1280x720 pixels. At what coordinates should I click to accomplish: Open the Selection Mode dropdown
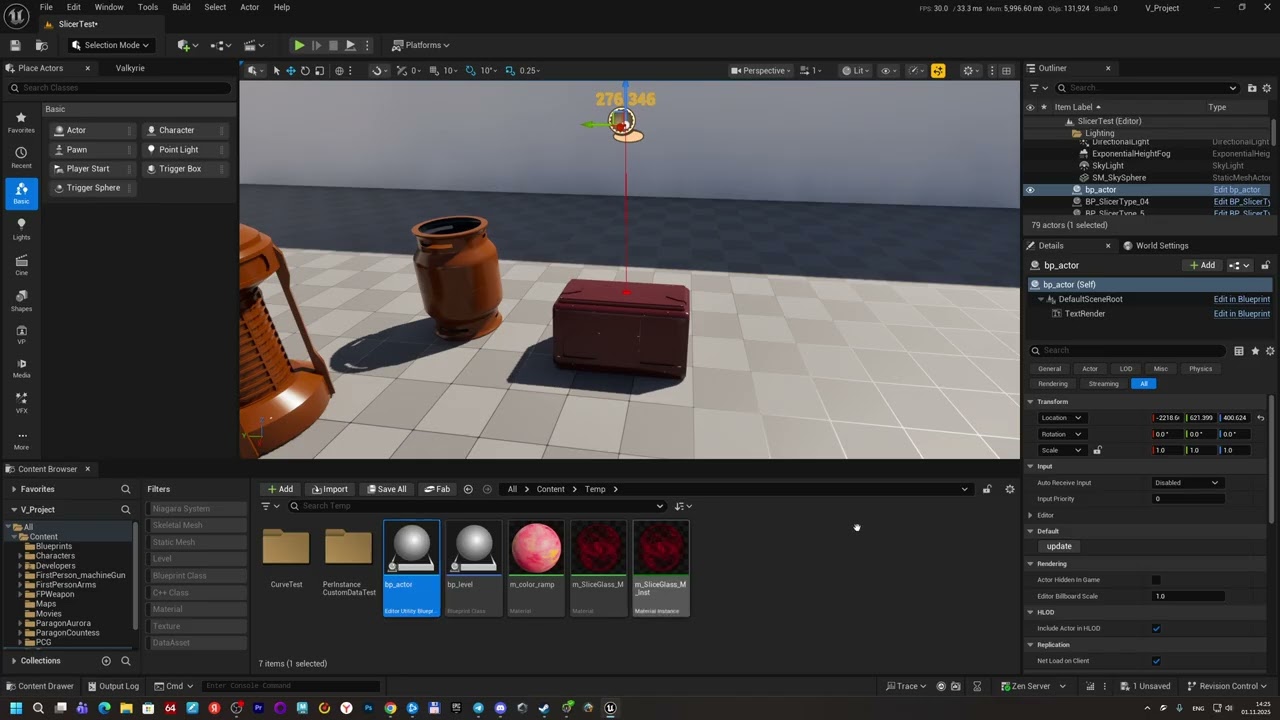click(x=111, y=45)
